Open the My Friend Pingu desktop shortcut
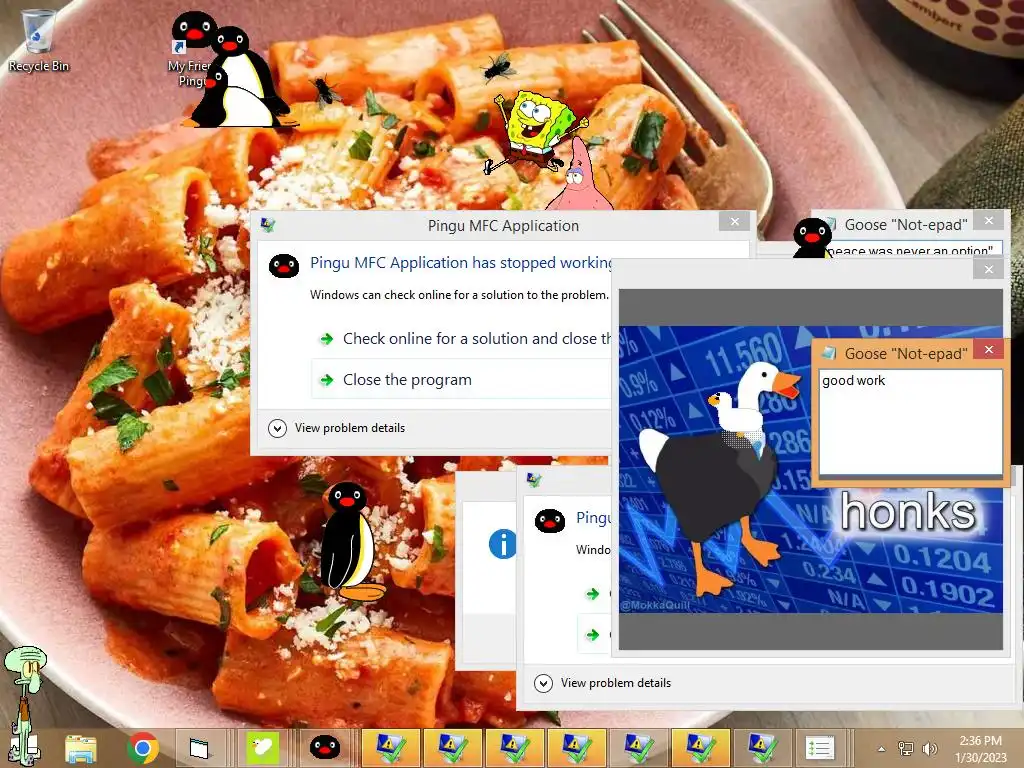1024x768 pixels. tap(191, 51)
